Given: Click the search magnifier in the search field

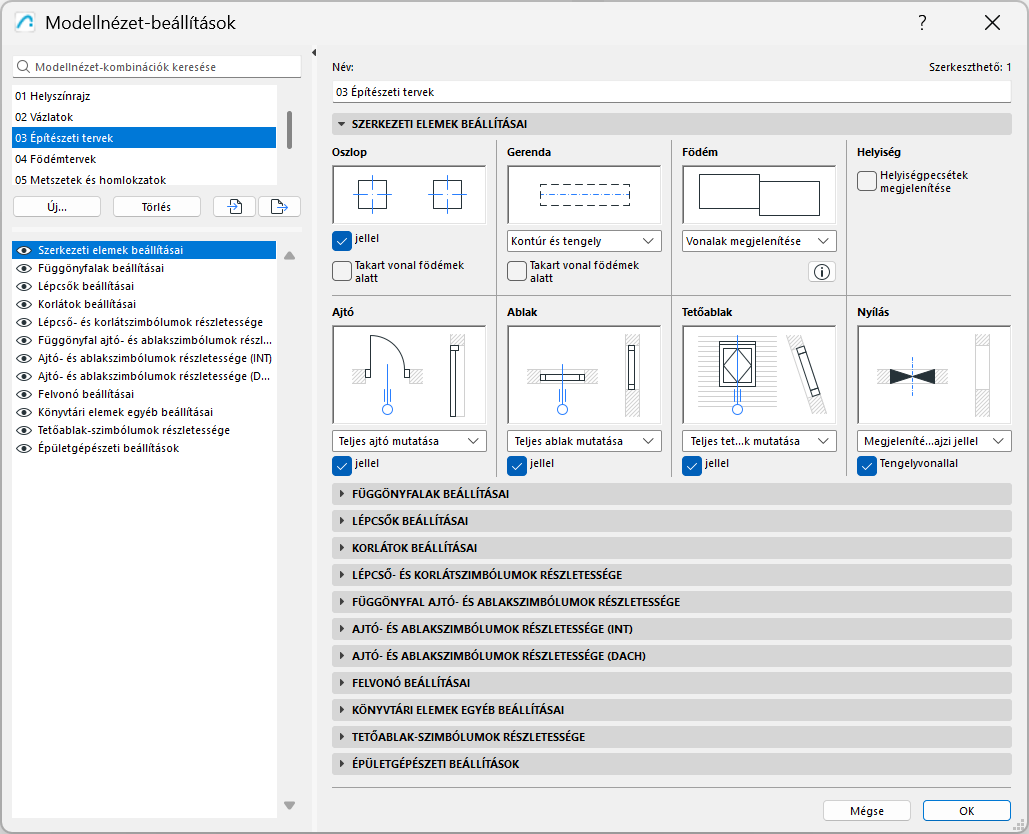Looking at the screenshot, I should coord(22,66).
